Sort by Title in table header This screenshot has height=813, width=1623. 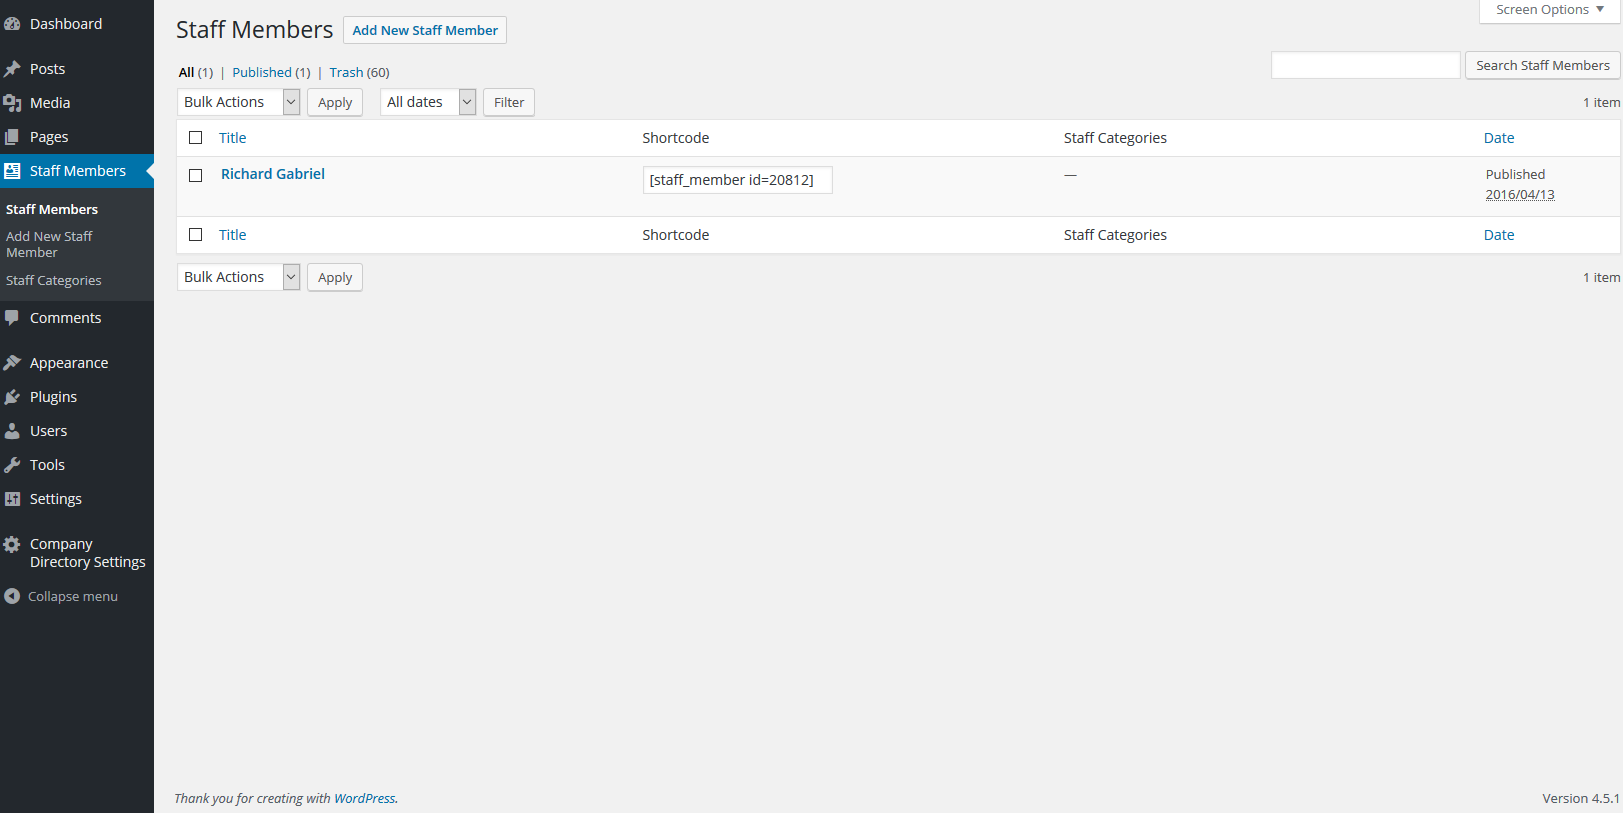(232, 138)
